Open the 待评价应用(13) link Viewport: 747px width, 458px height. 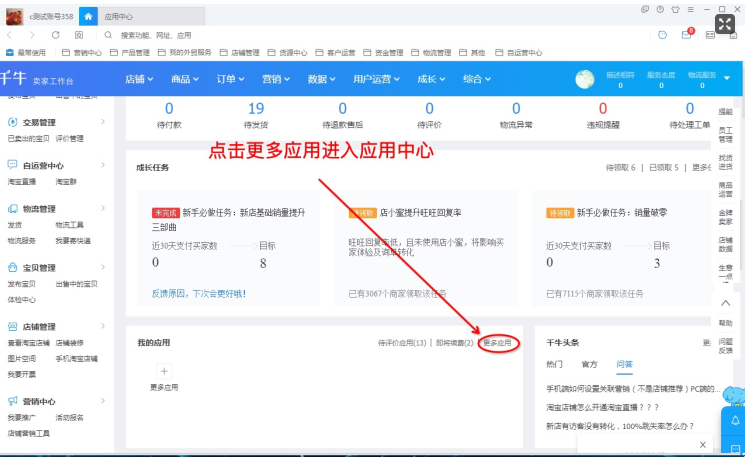point(402,343)
